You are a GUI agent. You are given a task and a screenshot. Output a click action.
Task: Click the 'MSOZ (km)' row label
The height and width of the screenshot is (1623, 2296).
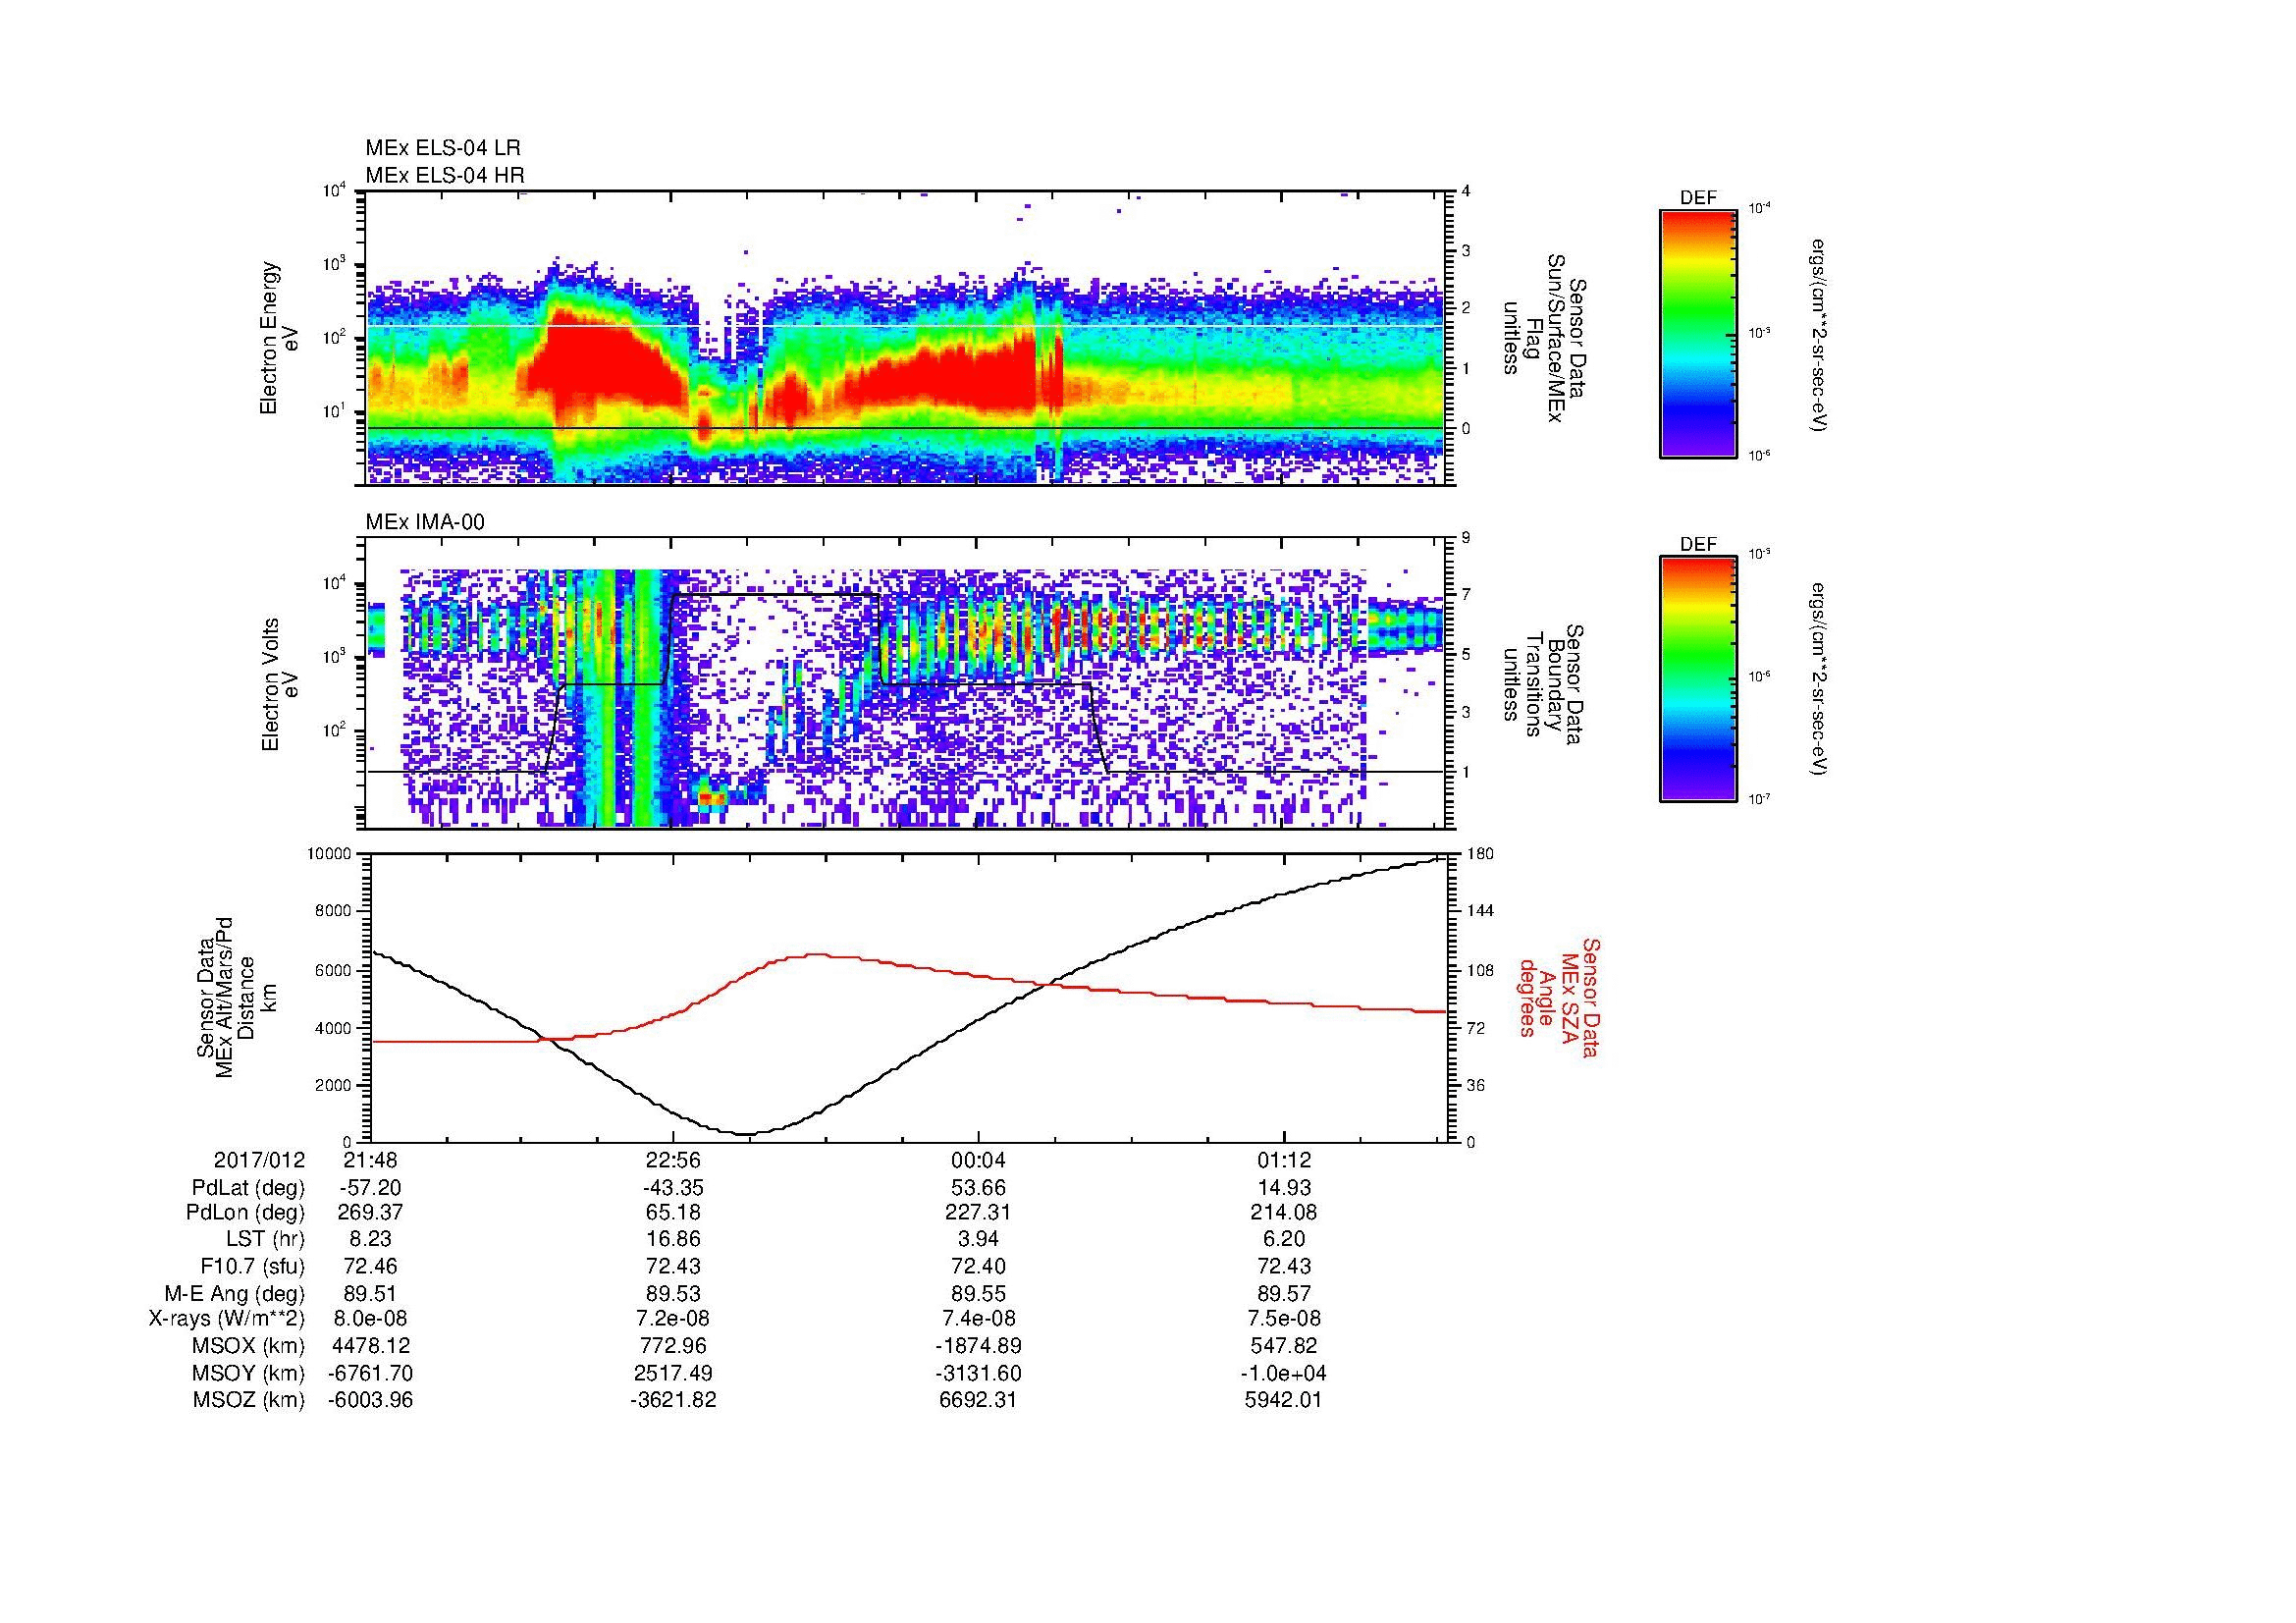249,1400
